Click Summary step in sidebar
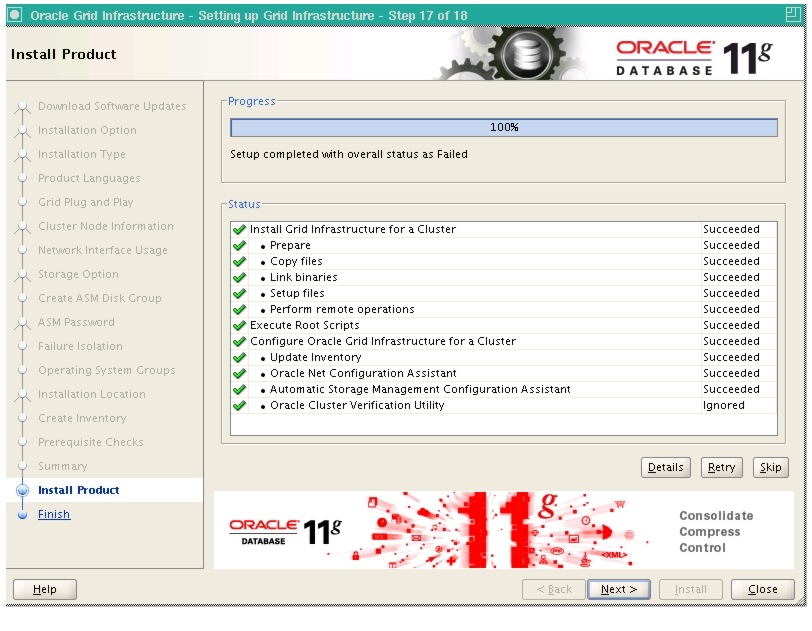Screen dimensions: 812x631 click(63, 466)
